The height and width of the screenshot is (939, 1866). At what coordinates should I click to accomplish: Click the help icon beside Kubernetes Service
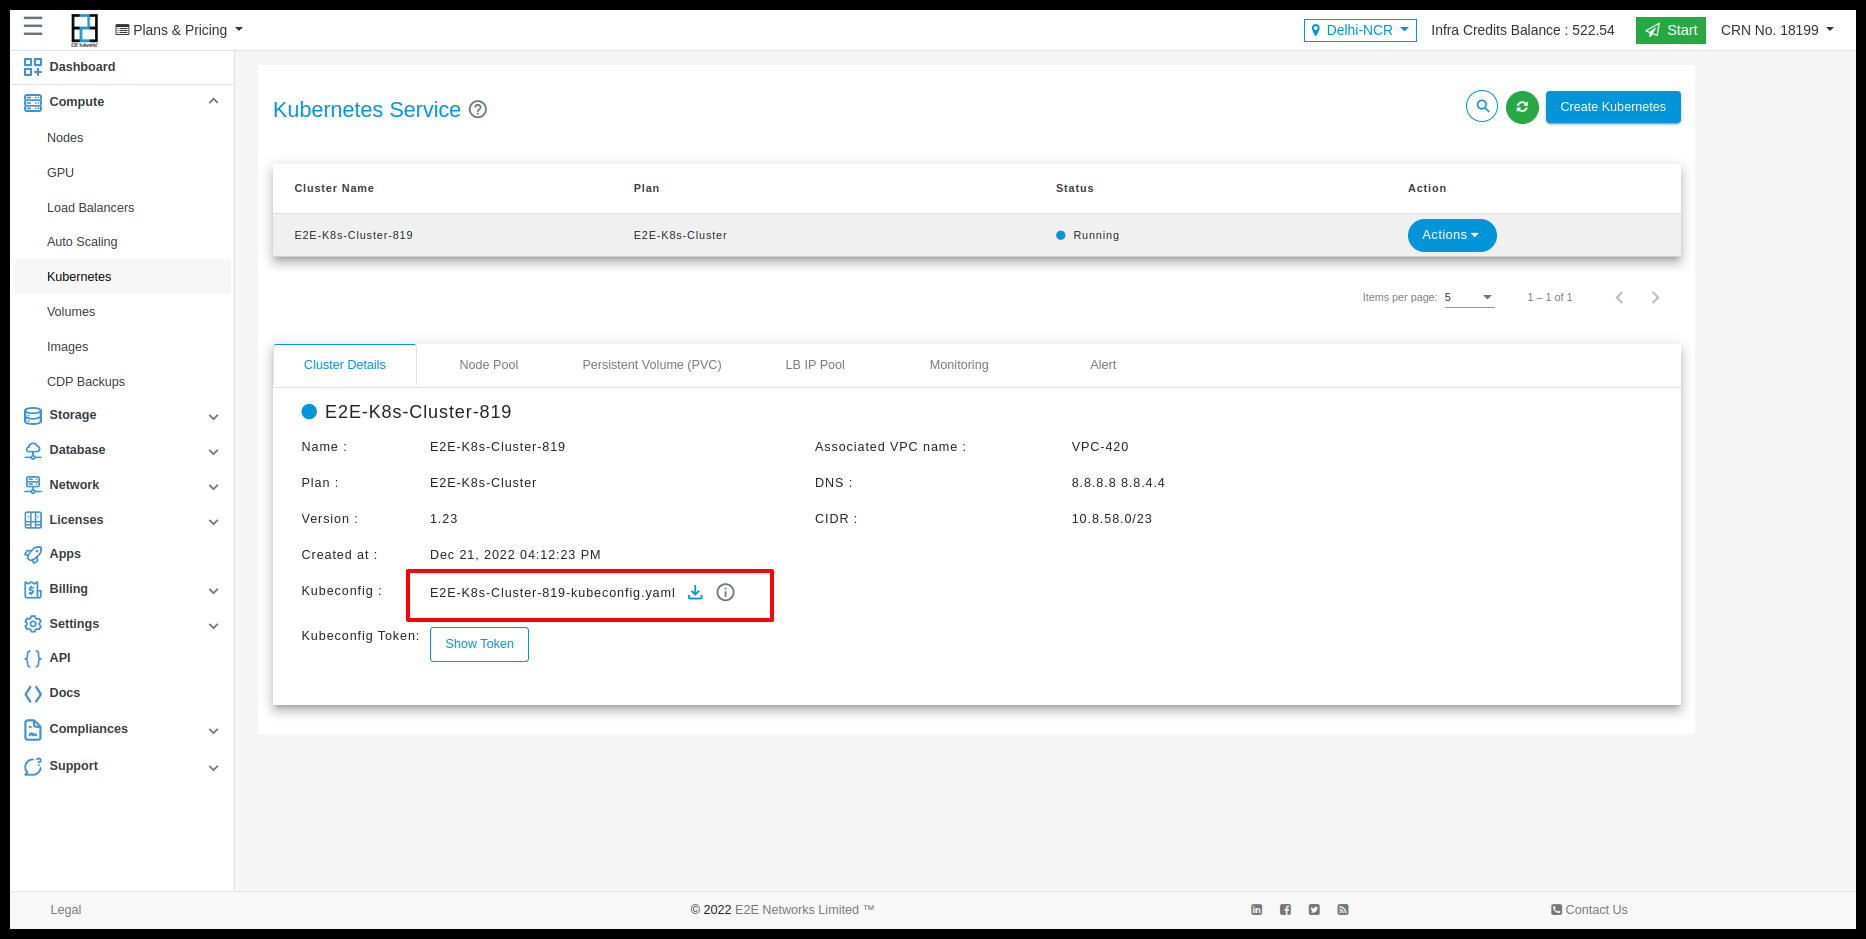tap(478, 110)
